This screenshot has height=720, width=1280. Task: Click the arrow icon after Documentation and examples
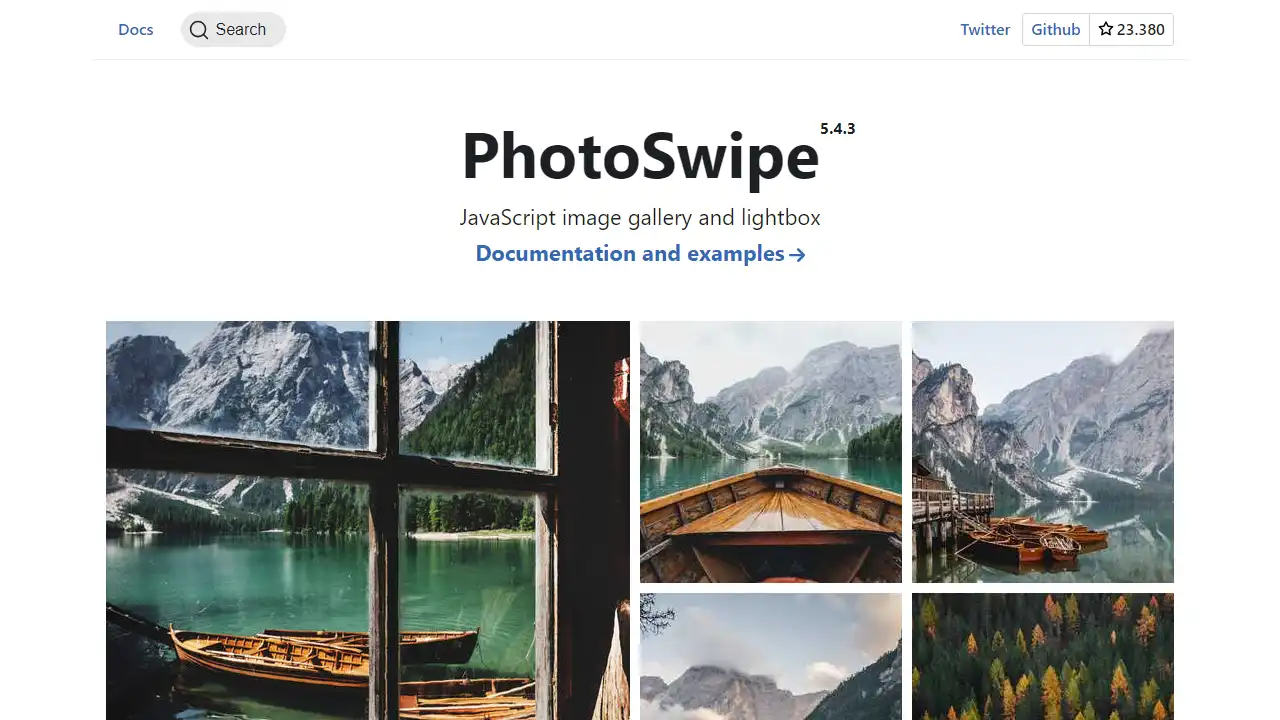pyautogui.click(x=797, y=254)
